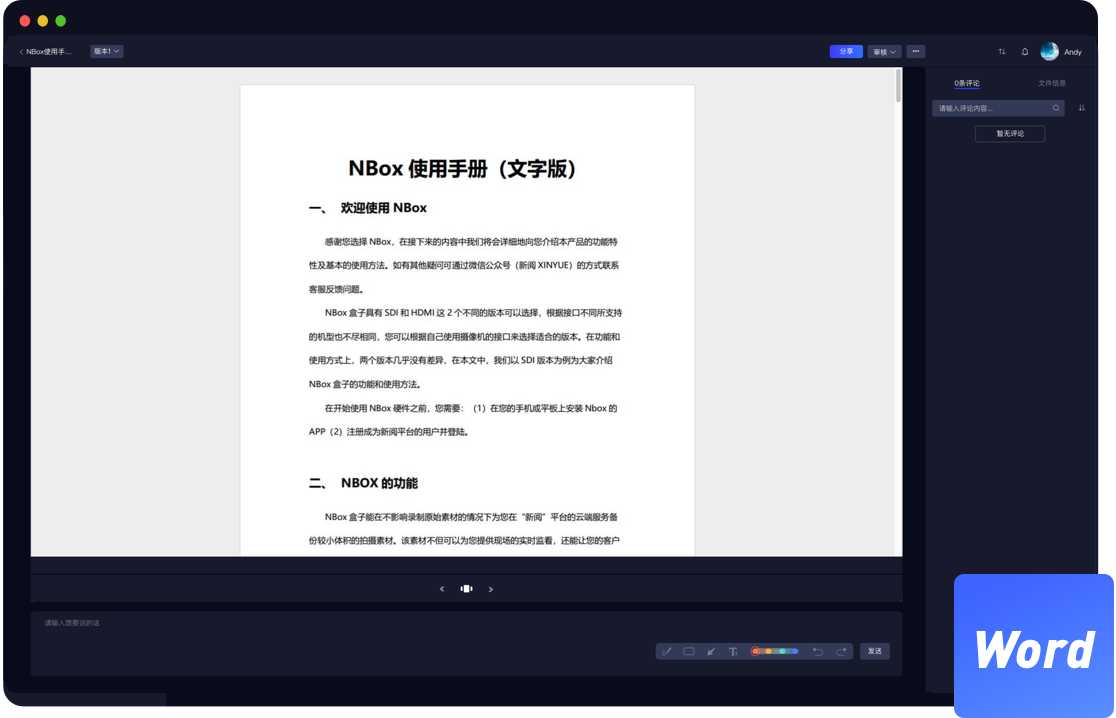Switch to the 0条评论 comments tab
The image size is (1116, 718).
coord(967,83)
